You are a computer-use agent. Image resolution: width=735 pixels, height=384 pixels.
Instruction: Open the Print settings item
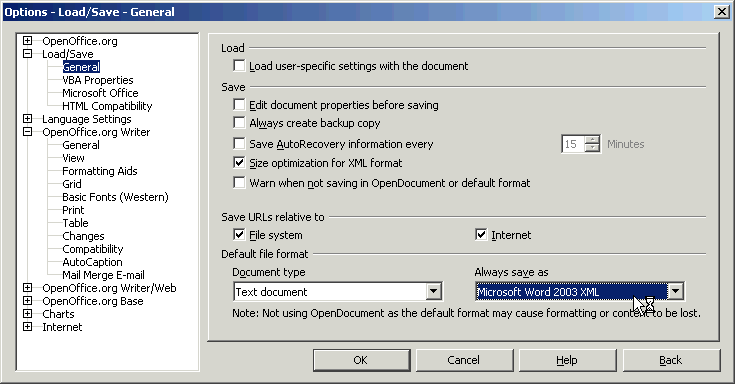(73, 210)
